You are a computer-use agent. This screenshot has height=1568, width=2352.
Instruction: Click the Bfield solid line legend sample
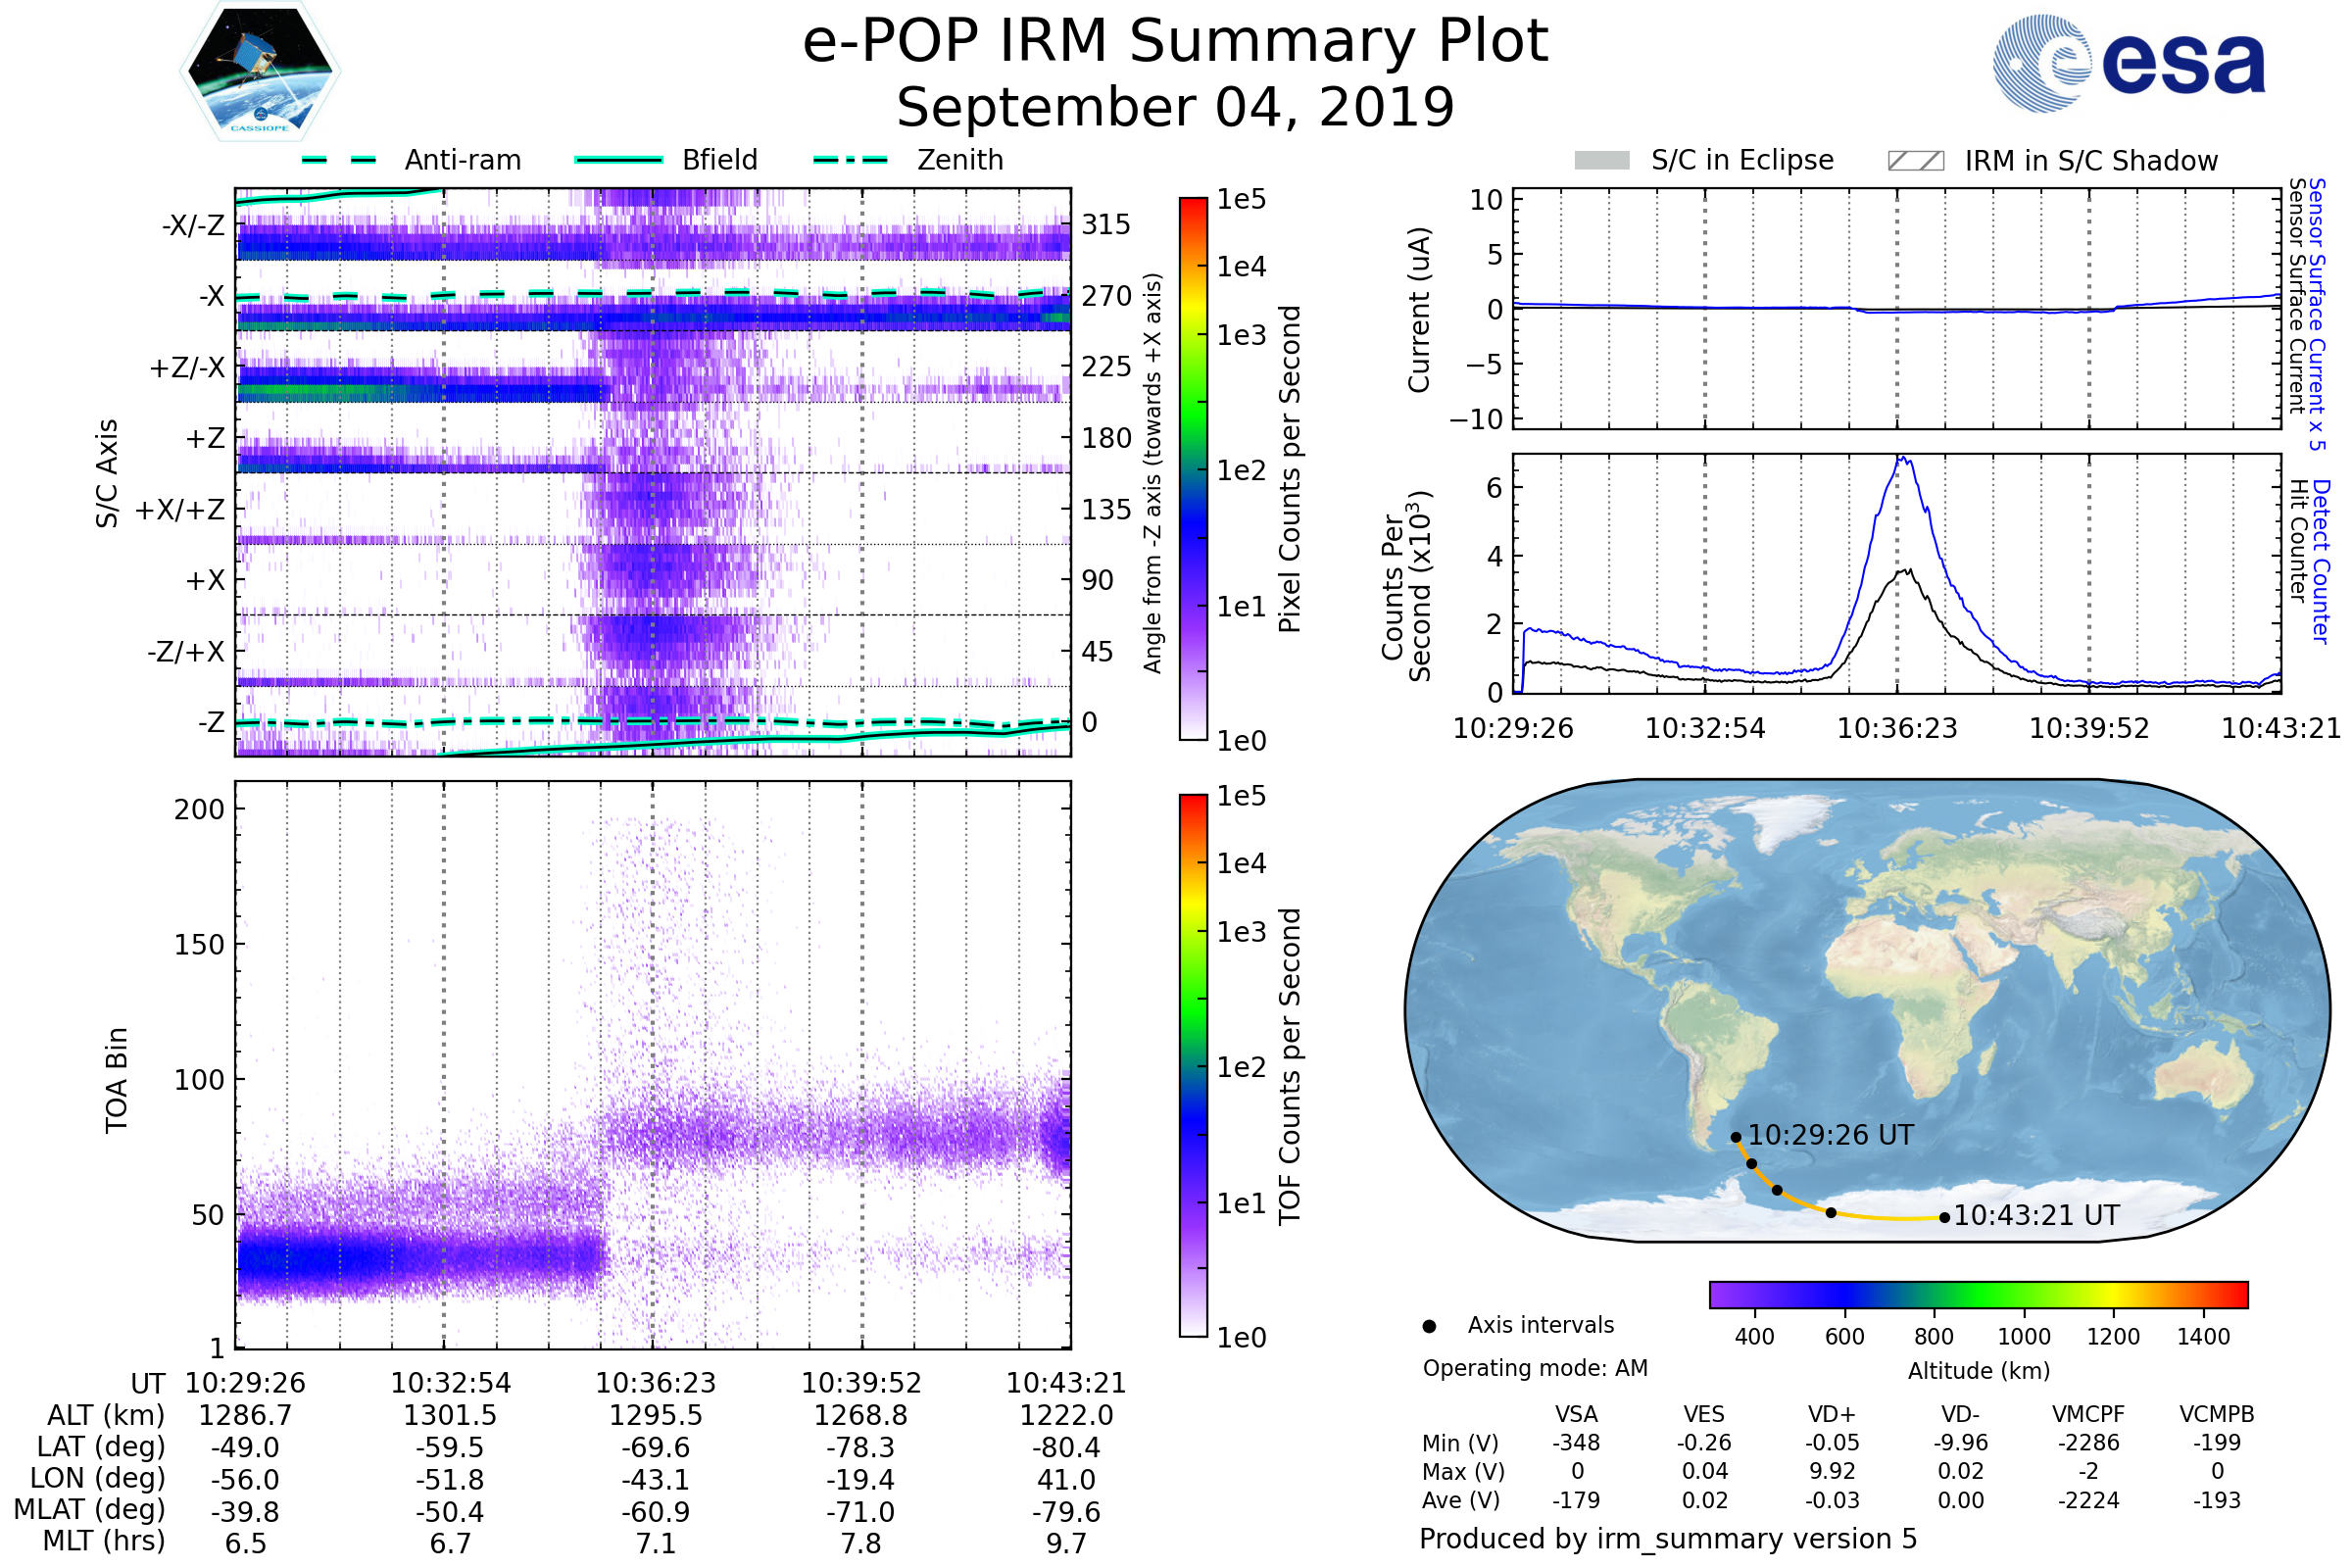coord(618,160)
